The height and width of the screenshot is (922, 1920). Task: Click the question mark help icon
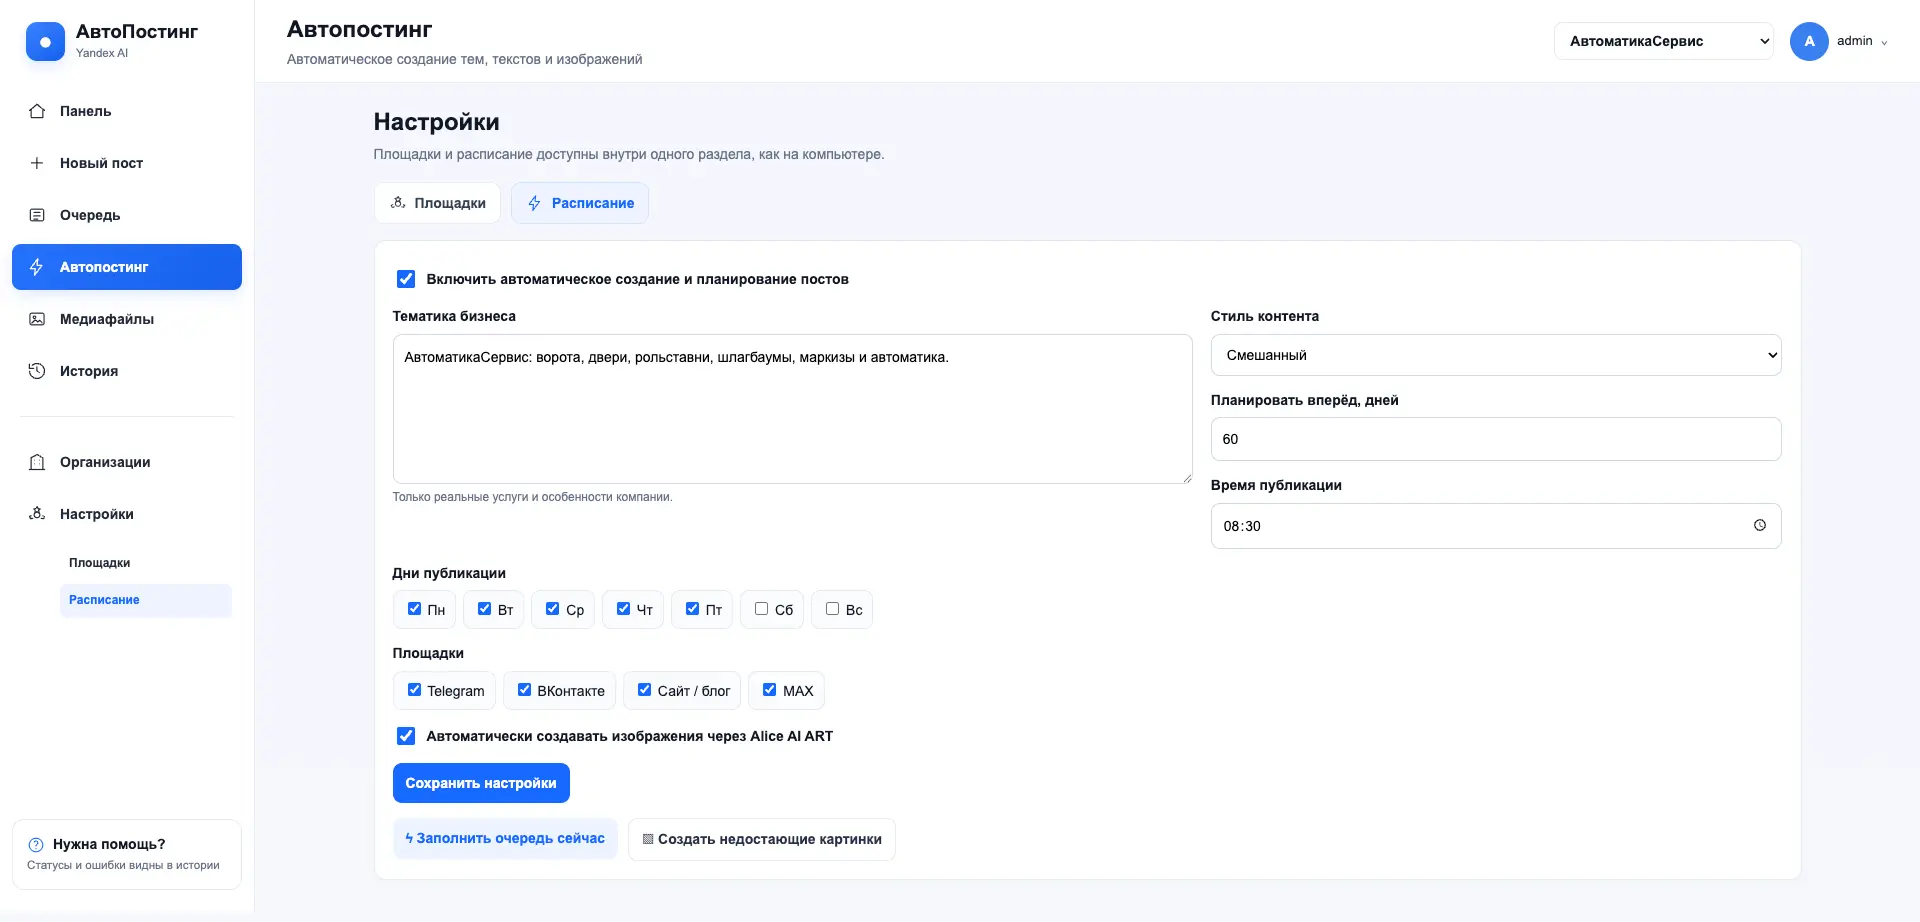(x=36, y=844)
